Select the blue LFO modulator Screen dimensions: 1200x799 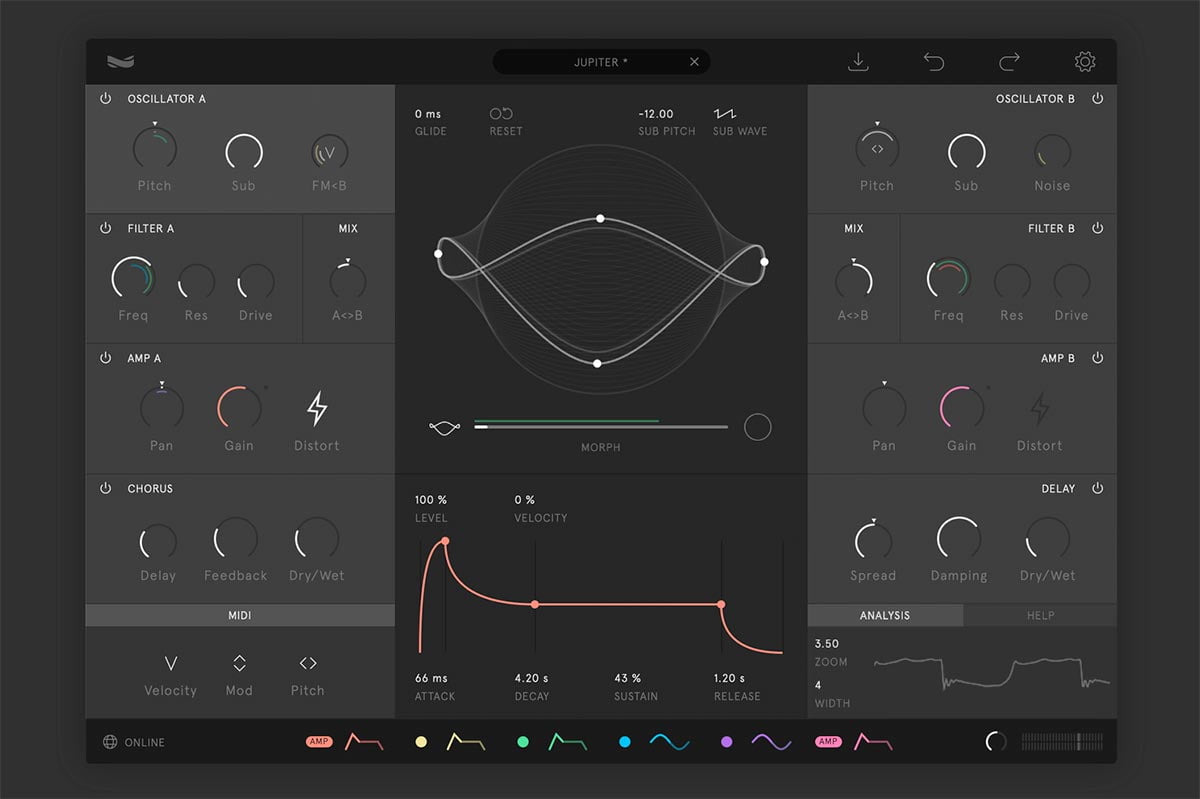tap(654, 742)
